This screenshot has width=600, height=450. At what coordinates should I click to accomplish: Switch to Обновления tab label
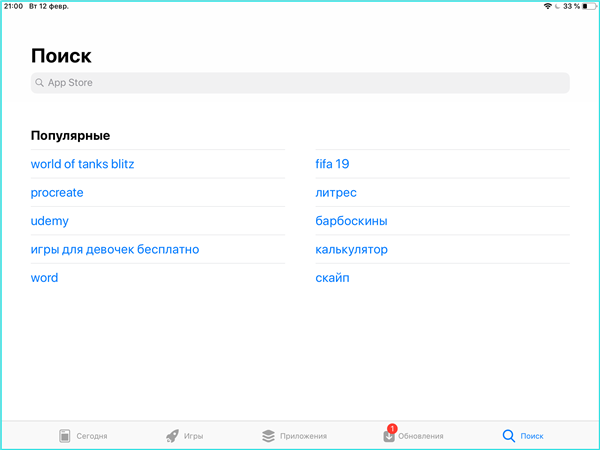421,436
